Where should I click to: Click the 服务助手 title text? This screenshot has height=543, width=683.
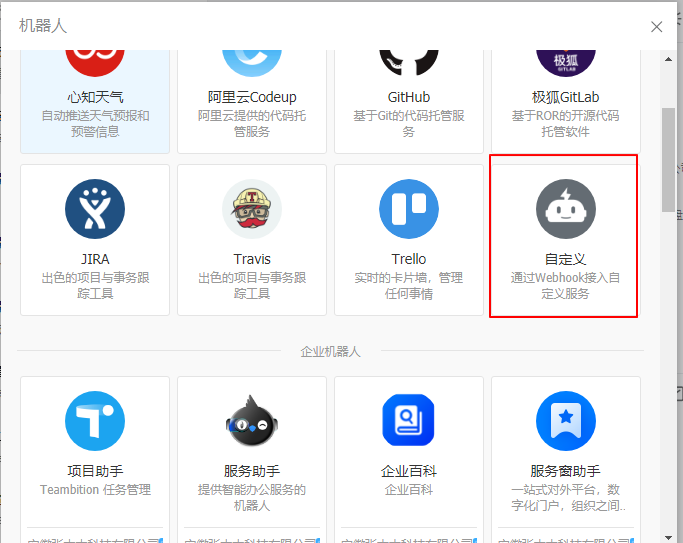coord(252,471)
